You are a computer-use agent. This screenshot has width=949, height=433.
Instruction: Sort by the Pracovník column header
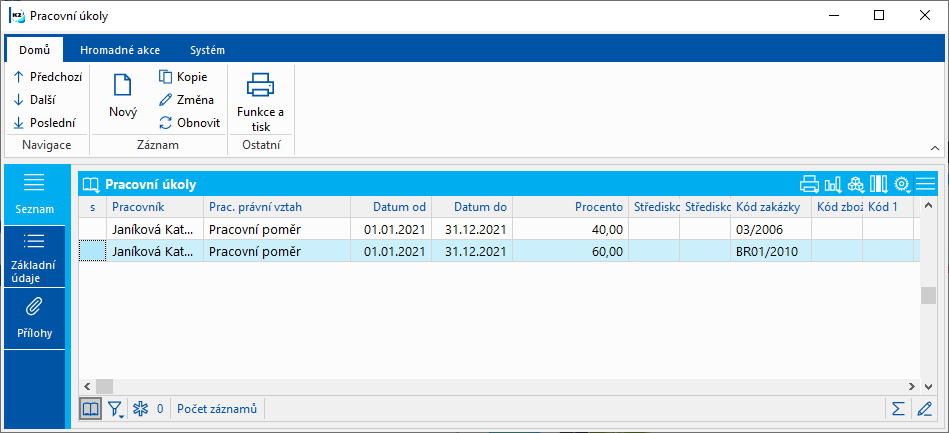[156, 207]
